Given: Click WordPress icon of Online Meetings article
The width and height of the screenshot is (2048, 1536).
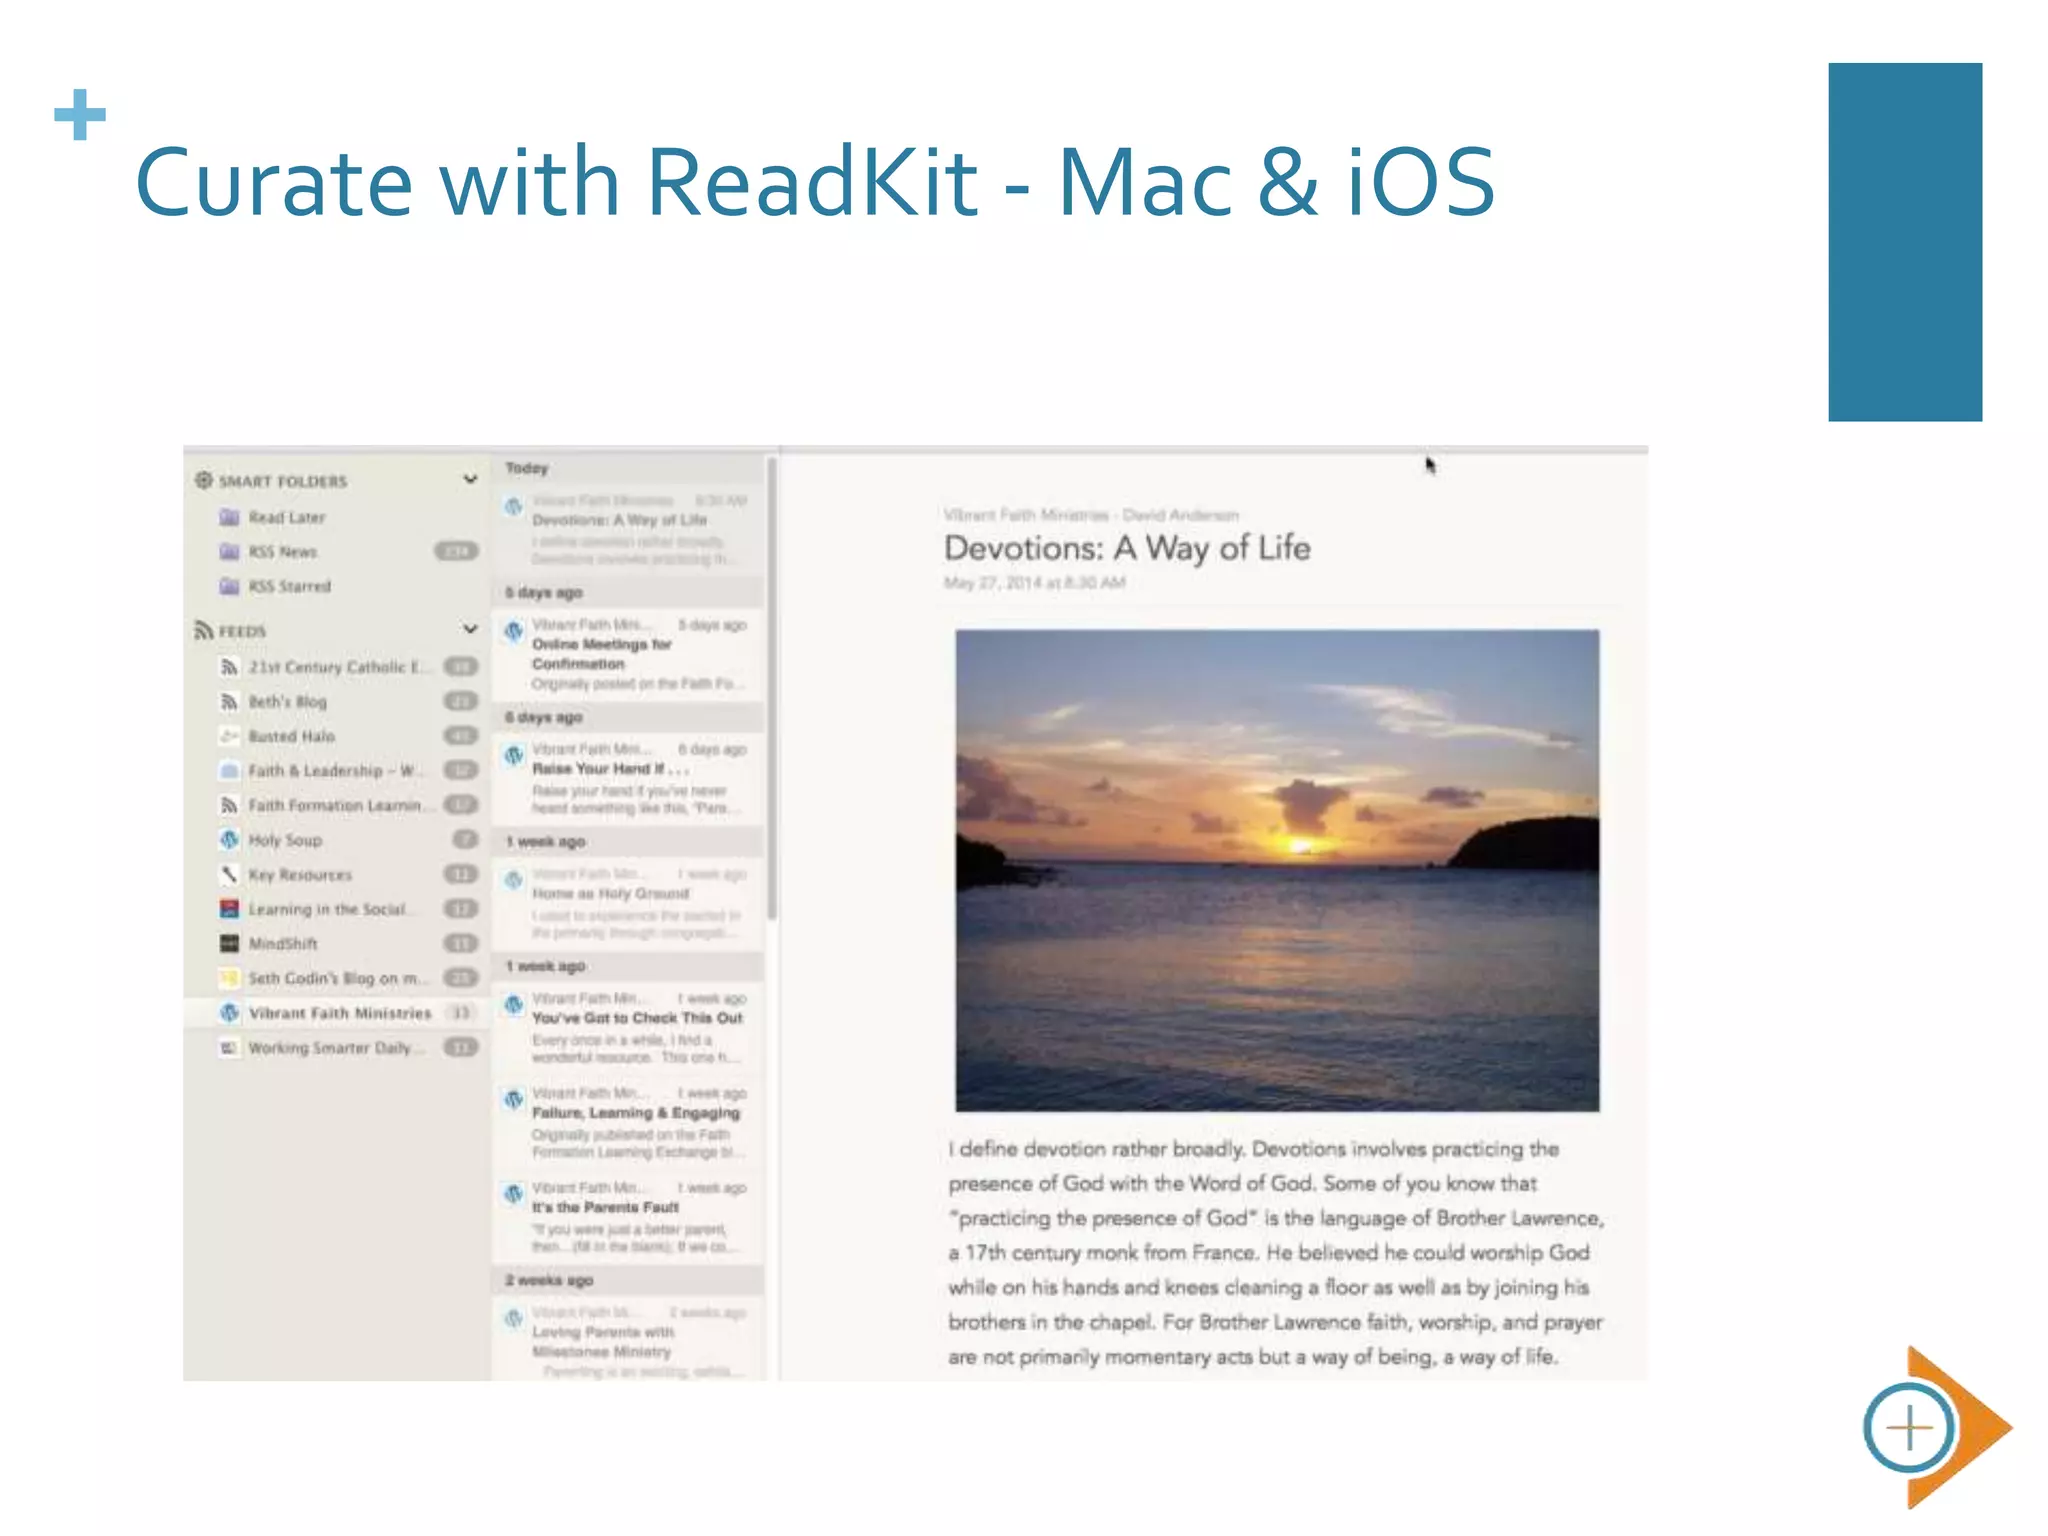Looking at the screenshot, I should pyautogui.click(x=514, y=631).
